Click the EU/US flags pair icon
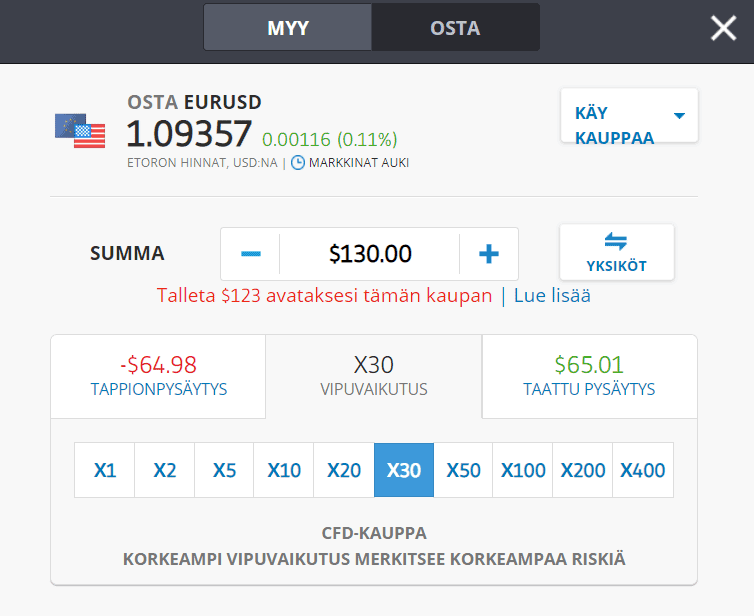 80,130
